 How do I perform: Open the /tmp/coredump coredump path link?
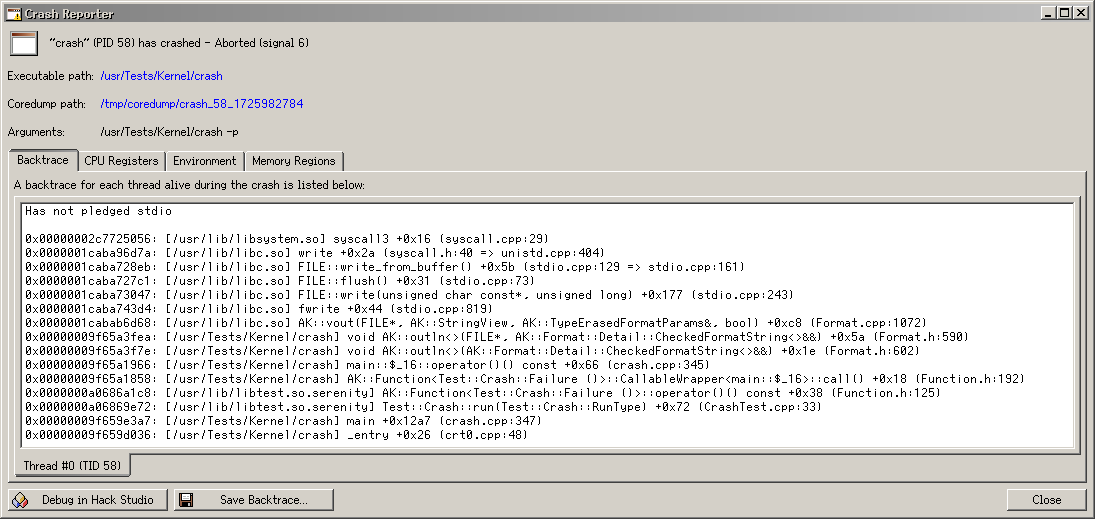click(201, 104)
